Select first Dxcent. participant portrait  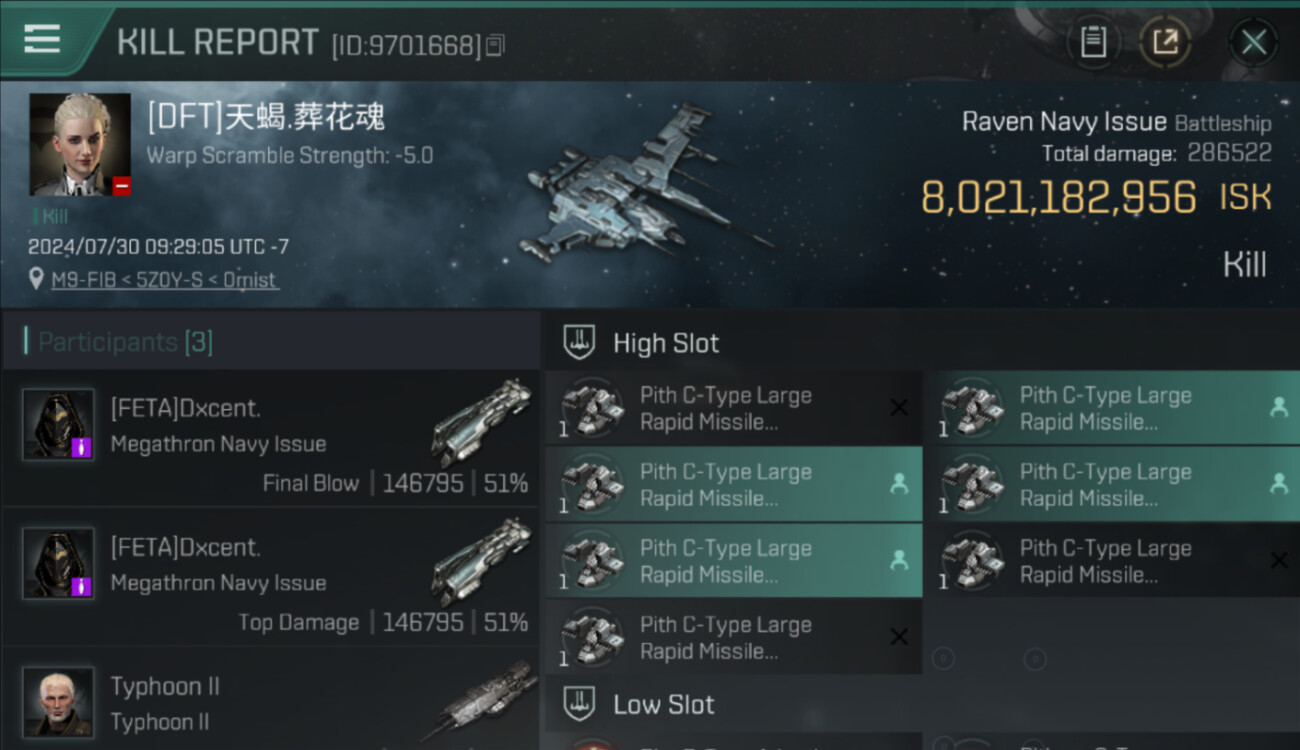[x=58, y=424]
